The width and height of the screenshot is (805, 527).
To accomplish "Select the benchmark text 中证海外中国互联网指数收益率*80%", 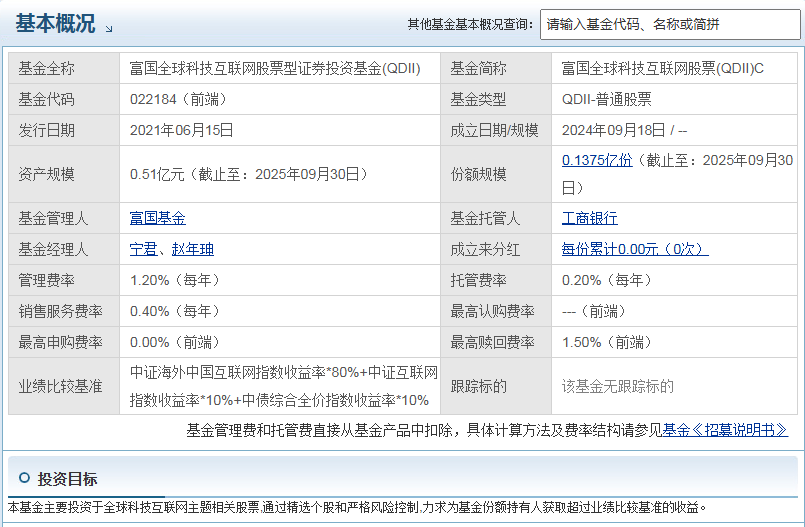I will [244, 373].
